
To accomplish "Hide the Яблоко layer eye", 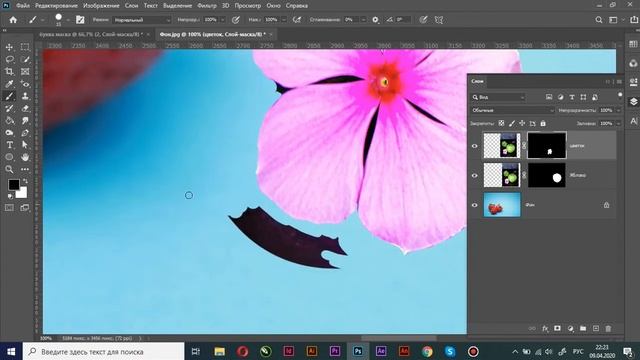I will pos(475,176).
